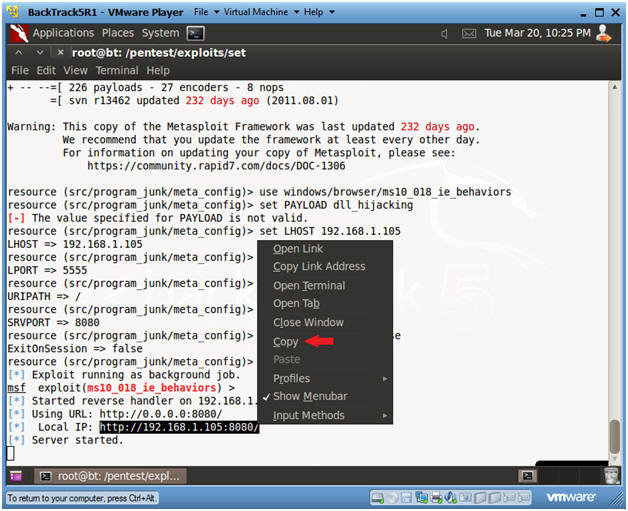This screenshot has height=511, width=628.
Task: Open VMware Help dropdown menu
Action: (319, 12)
